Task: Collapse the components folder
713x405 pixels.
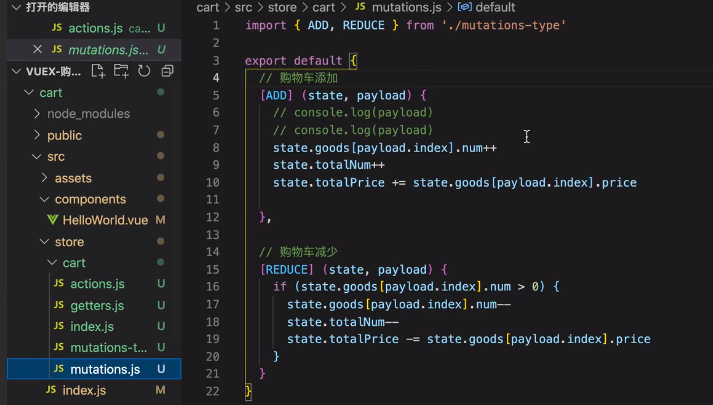Action: point(45,199)
